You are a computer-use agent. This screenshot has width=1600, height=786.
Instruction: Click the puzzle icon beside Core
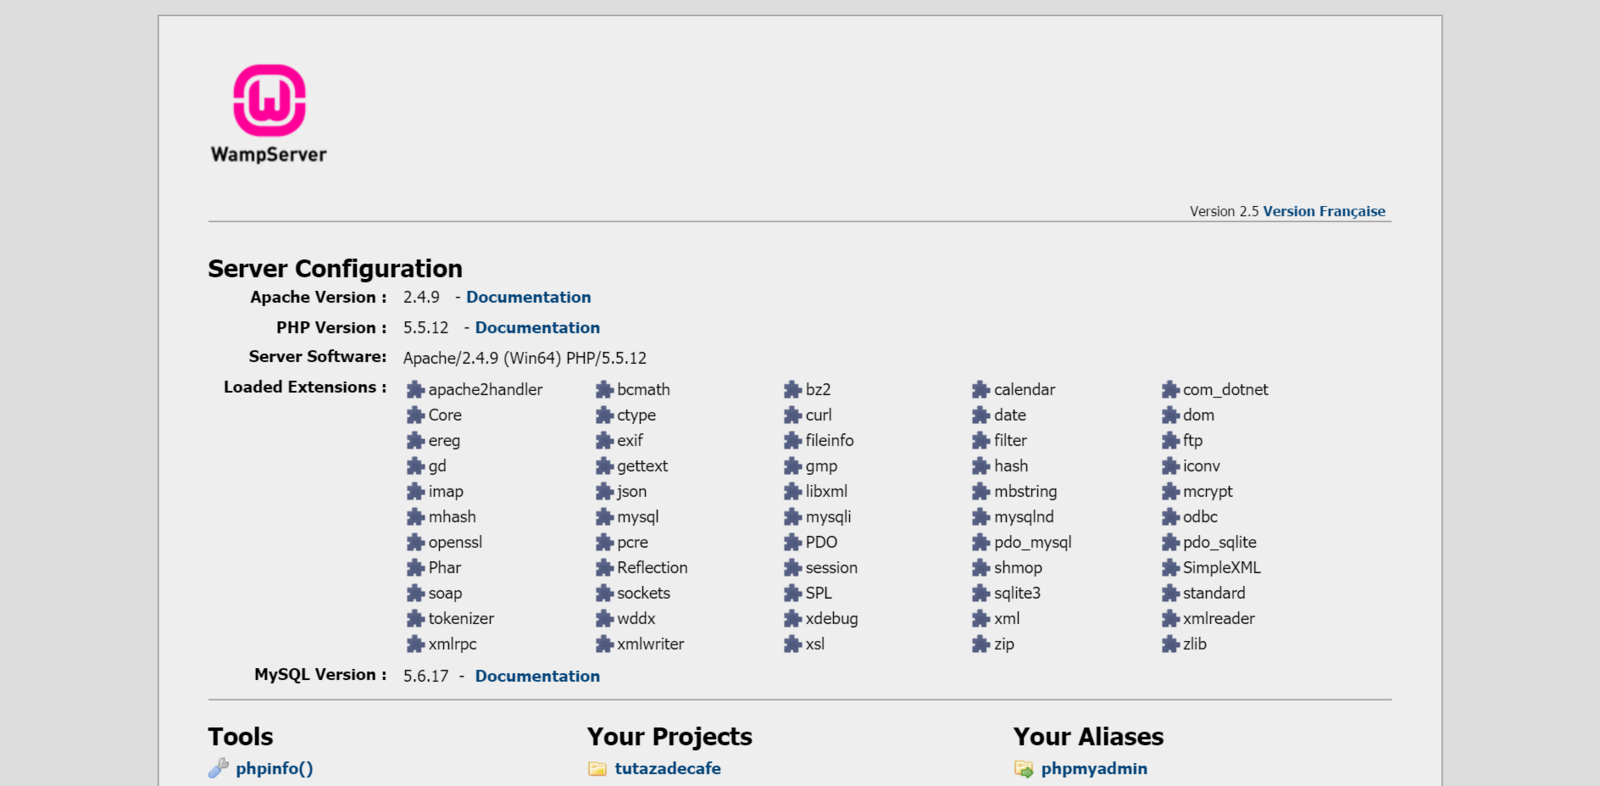(416, 415)
